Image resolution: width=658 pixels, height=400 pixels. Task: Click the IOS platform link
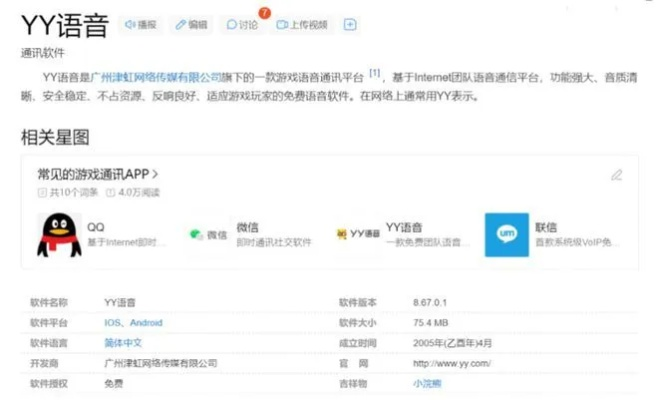point(112,323)
